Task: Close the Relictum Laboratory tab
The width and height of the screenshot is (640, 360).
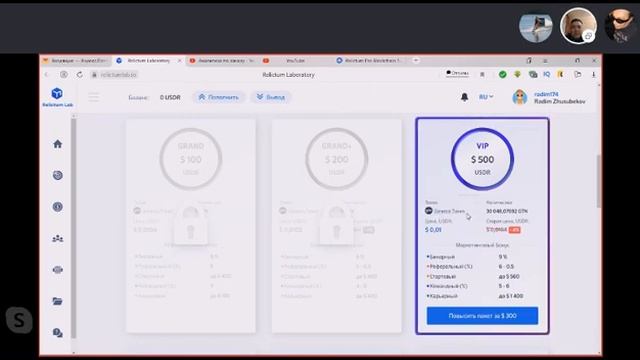Action: (x=179, y=60)
